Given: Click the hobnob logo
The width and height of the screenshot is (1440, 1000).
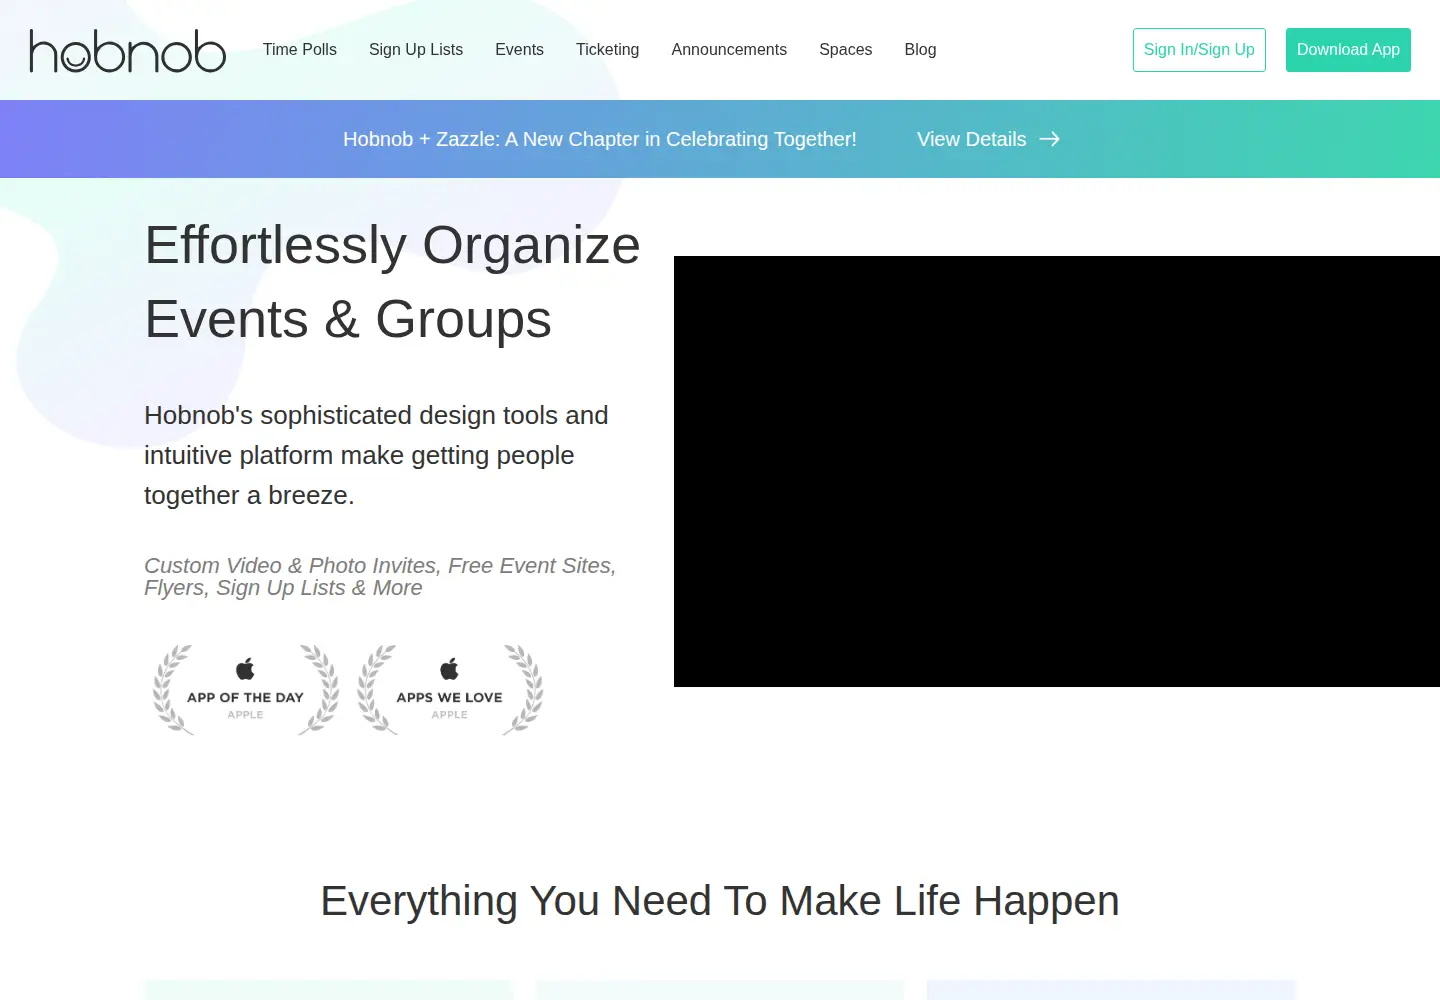Looking at the screenshot, I should 128,51.
